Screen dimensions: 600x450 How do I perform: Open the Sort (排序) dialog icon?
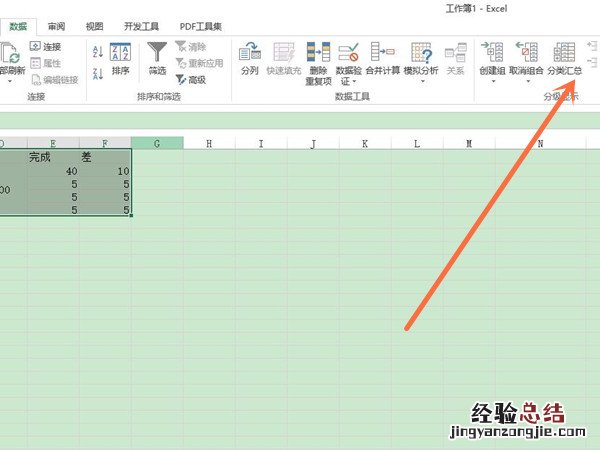(x=120, y=53)
